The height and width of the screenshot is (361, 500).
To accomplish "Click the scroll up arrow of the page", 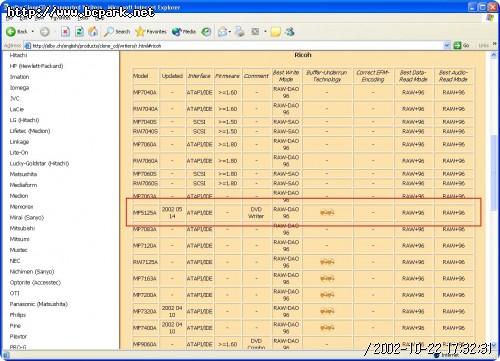I will tap(494, 56).
